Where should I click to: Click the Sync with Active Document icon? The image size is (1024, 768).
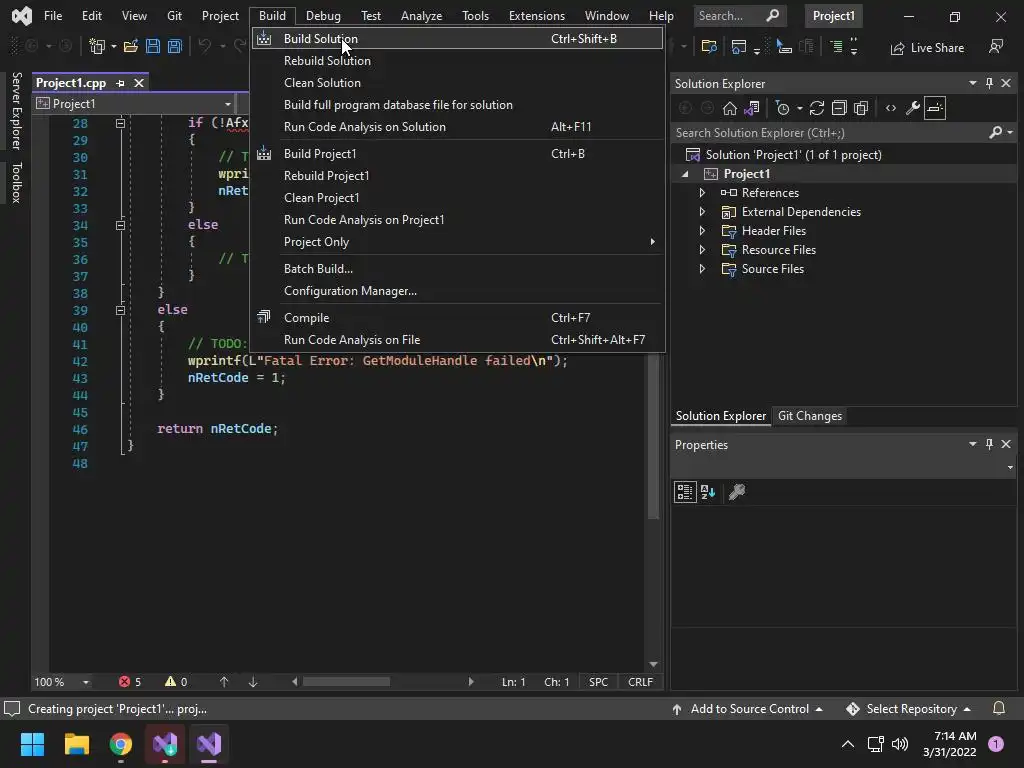pyautogui.click(x=817, y=108)
